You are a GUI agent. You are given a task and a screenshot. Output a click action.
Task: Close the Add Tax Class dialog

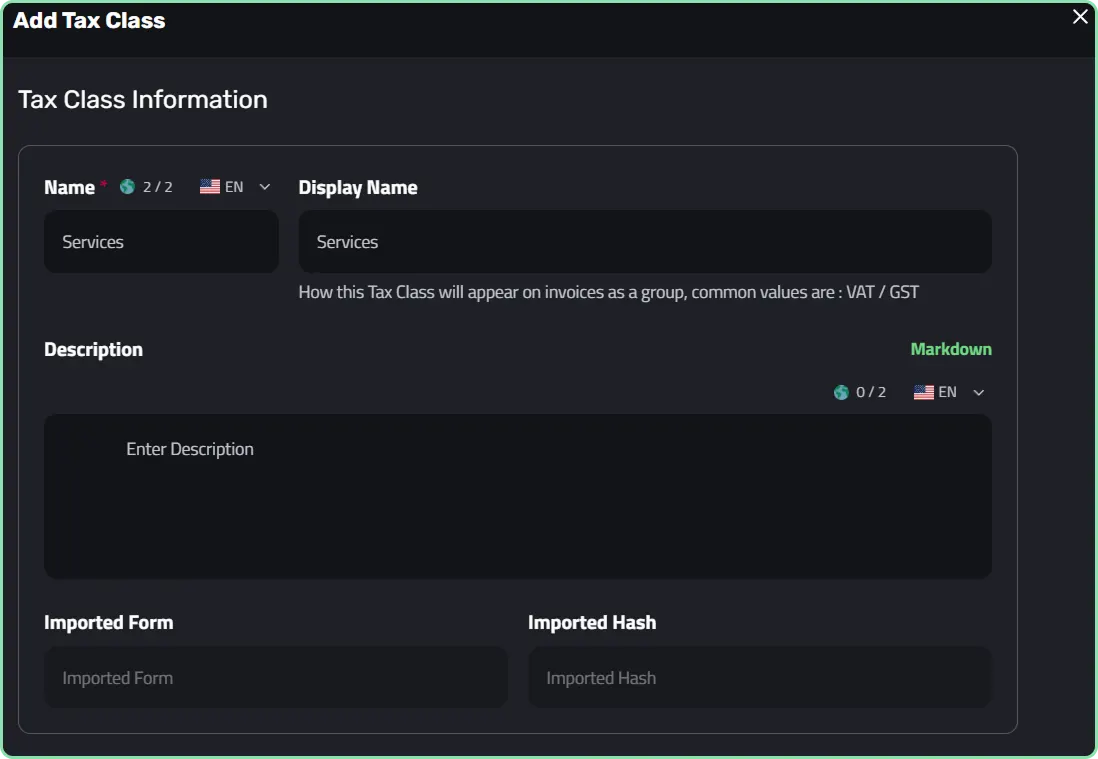coord(1080,16)
